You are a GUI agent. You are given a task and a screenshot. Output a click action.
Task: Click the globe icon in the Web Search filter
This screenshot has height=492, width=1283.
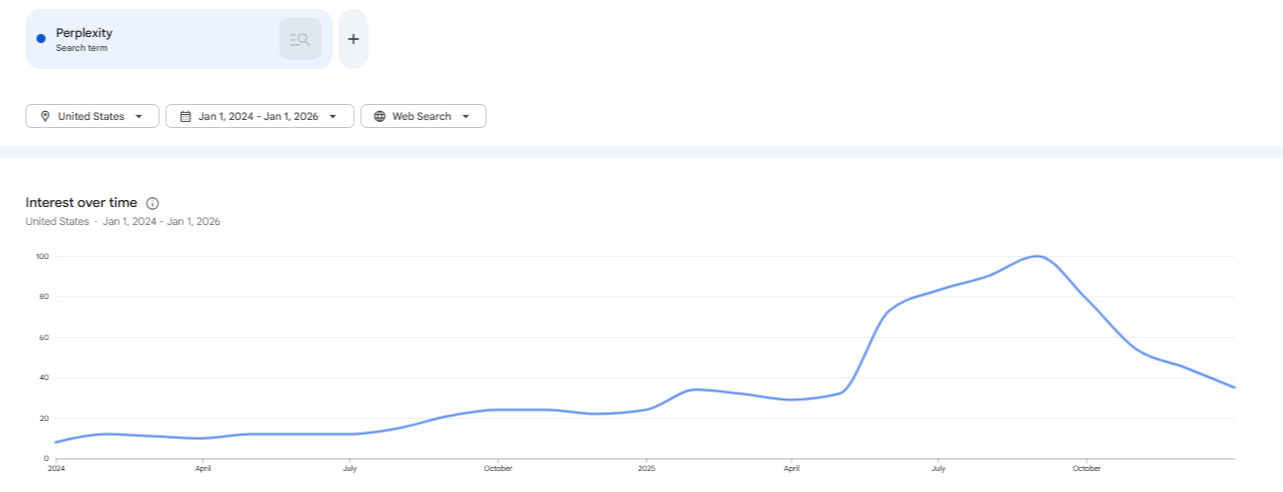click(x=380, y=116)
